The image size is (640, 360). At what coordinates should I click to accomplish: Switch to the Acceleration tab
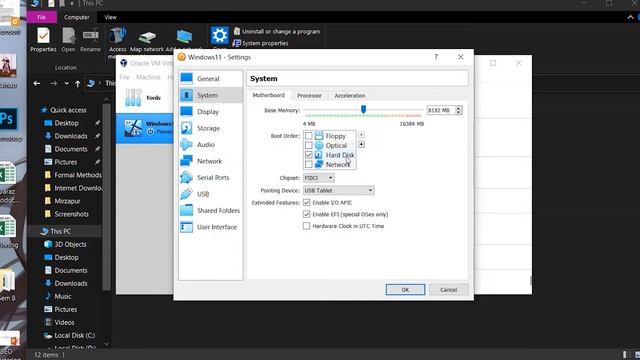tap(350, 96)
